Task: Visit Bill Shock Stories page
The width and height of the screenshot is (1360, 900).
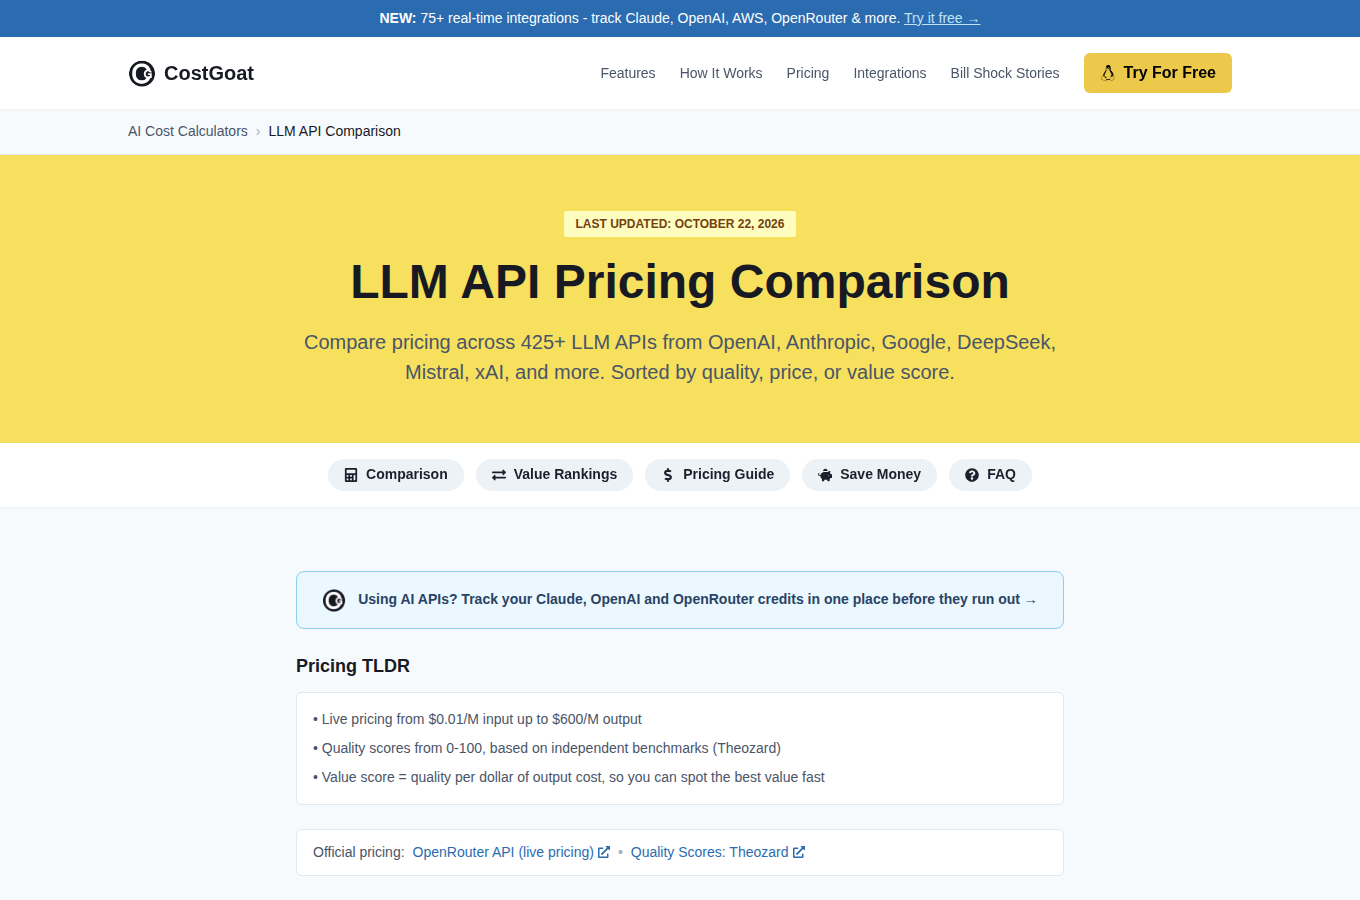Action: point(1005,73)
